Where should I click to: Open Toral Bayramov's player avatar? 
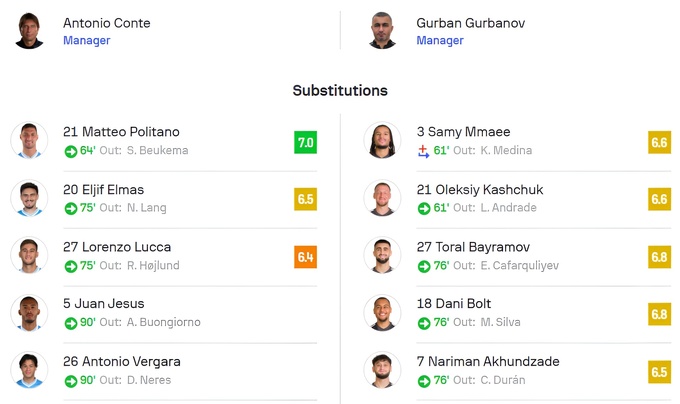[x=384, y=256]
